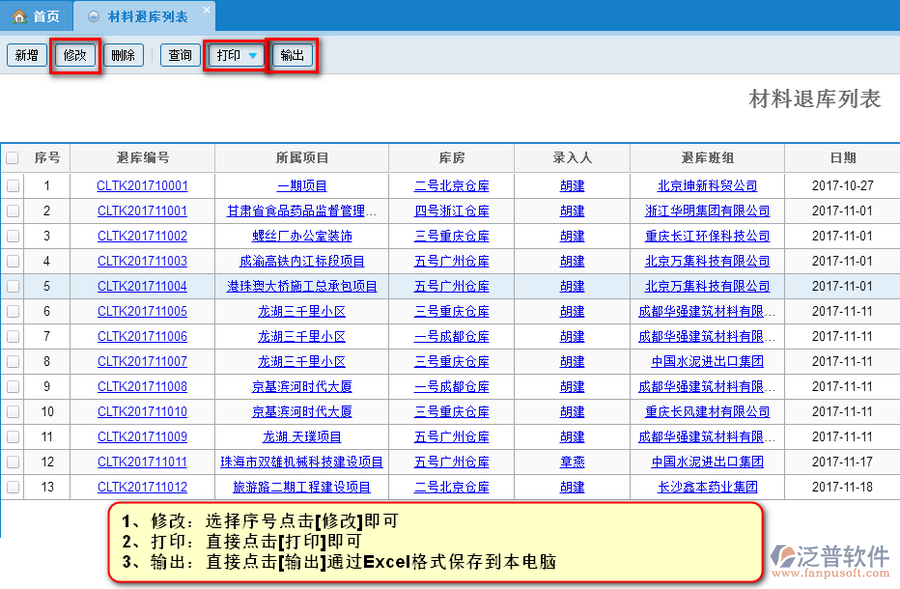Tick the checkbox for row 13
Screen dimensions: 900x589
12,487
